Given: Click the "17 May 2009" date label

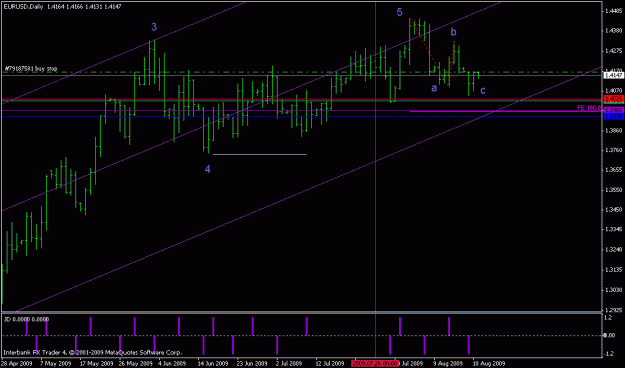Looking at the screenshot, I should pyautogui.click(x=96, y=364).
